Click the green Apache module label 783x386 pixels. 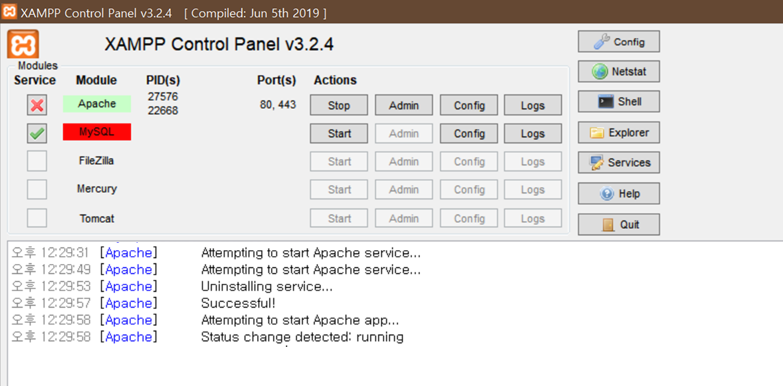pyautogui.click(x=97, y=104)
